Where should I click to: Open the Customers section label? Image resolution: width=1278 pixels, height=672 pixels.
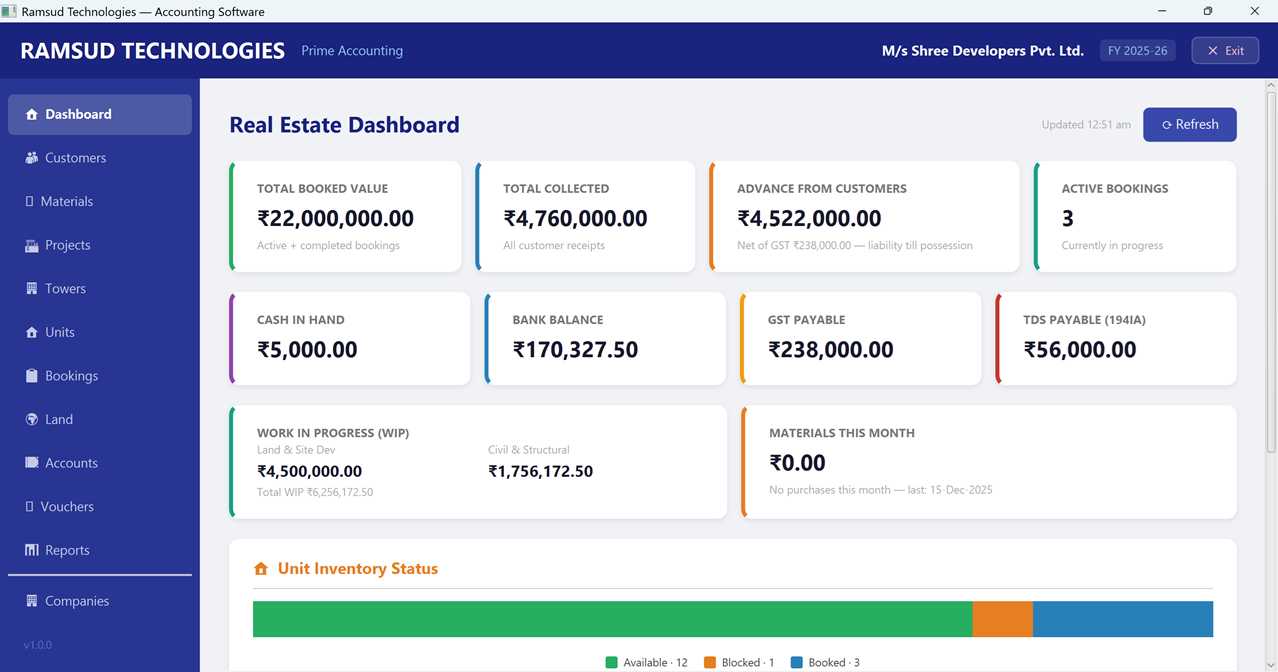coord(75,158)
